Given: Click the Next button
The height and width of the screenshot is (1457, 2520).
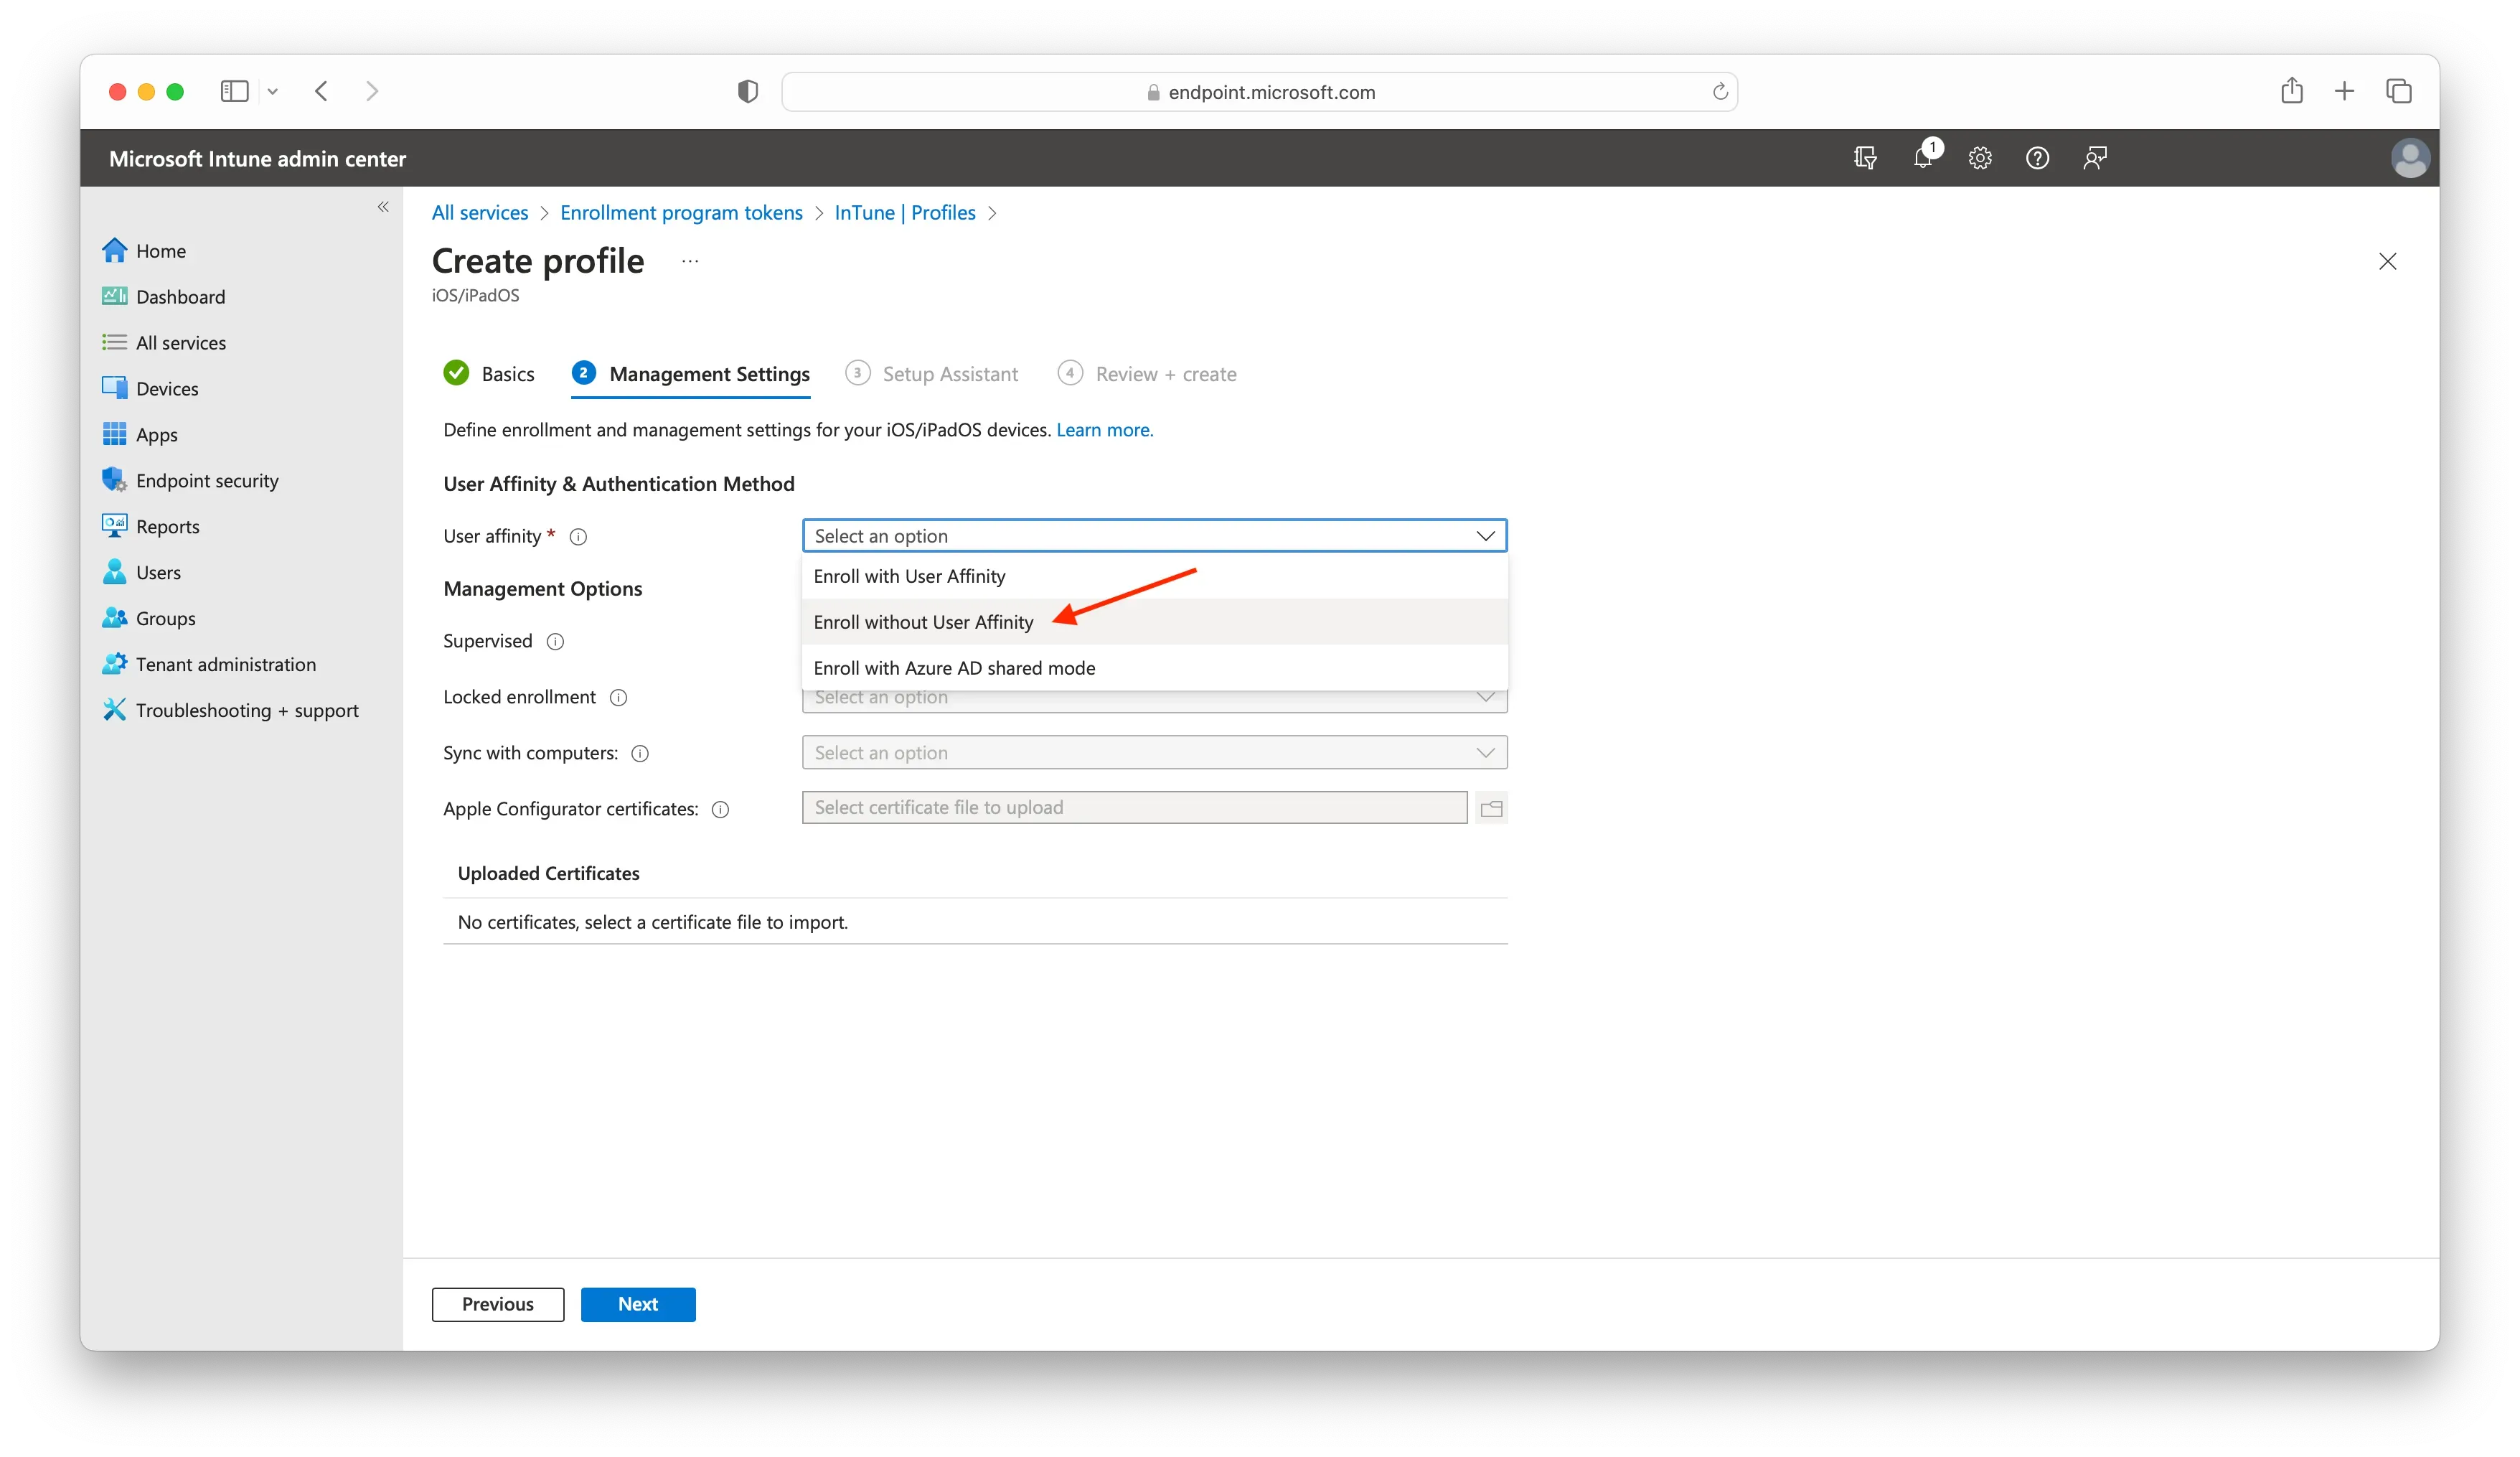Looking at the screenshot, I should click(637, 1304).
